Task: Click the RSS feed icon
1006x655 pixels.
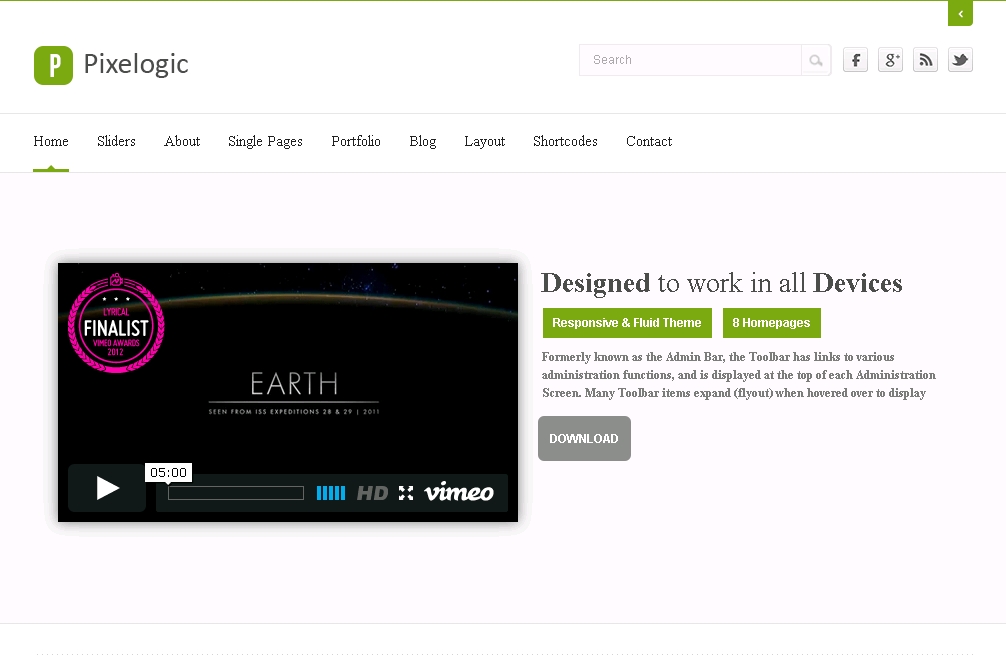Action: [925, 60]
